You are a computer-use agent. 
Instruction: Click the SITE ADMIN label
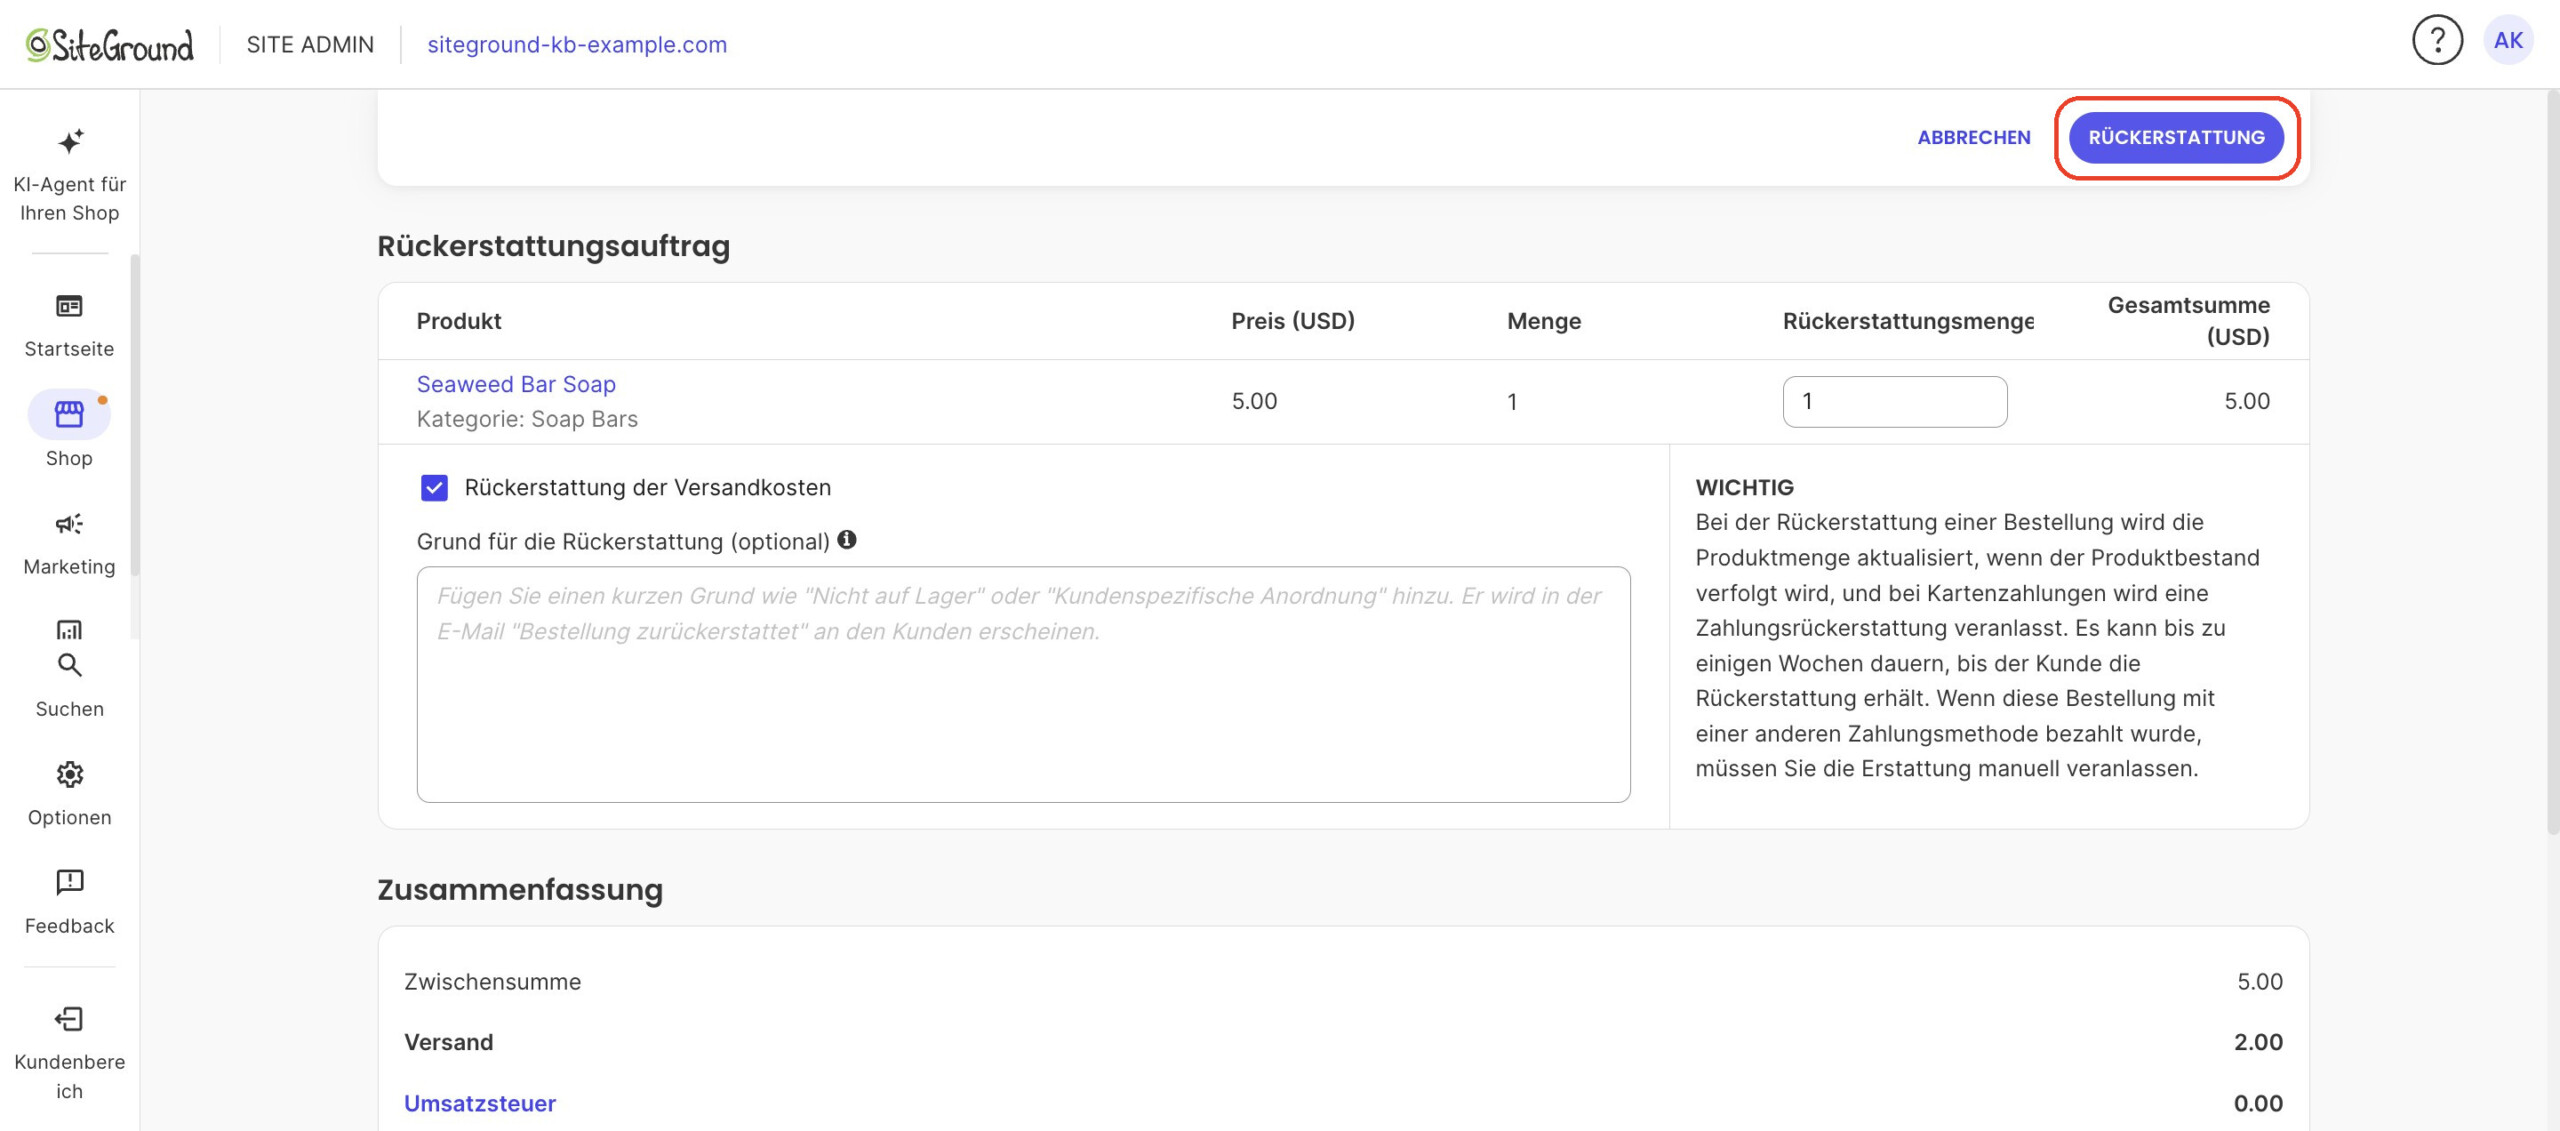[310, 45]
